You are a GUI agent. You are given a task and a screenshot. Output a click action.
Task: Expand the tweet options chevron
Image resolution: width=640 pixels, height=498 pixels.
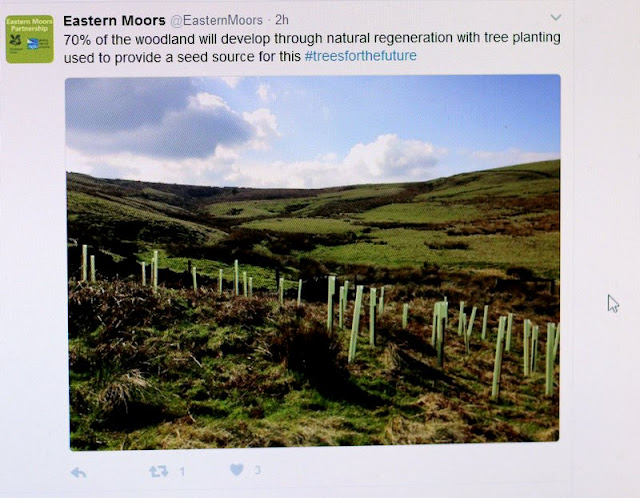(556, 18)
